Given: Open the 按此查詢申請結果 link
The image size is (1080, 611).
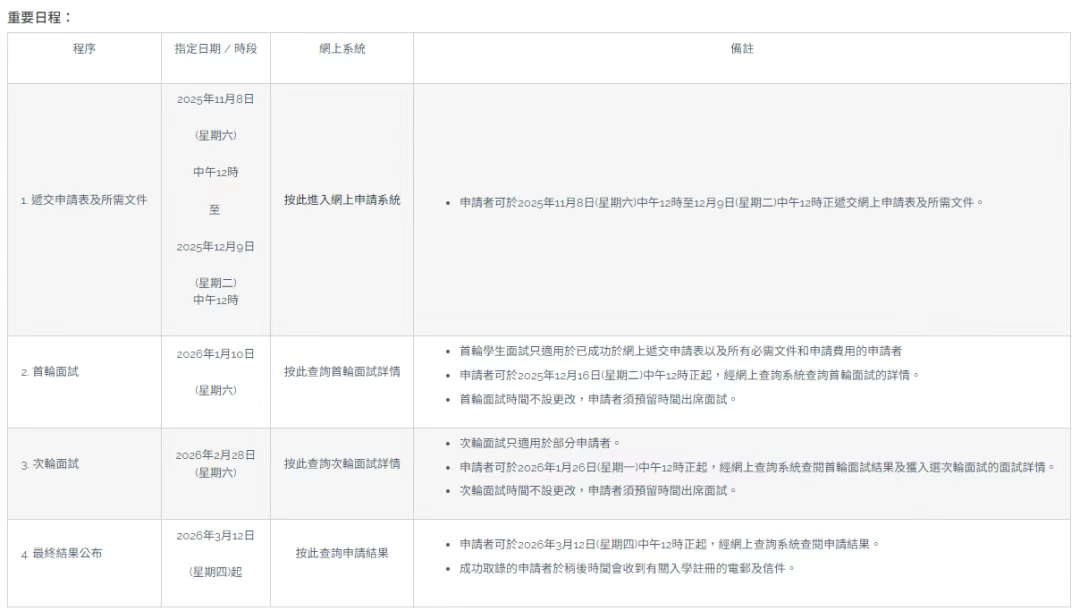Looking at the screenshot, I should point(342,553).
